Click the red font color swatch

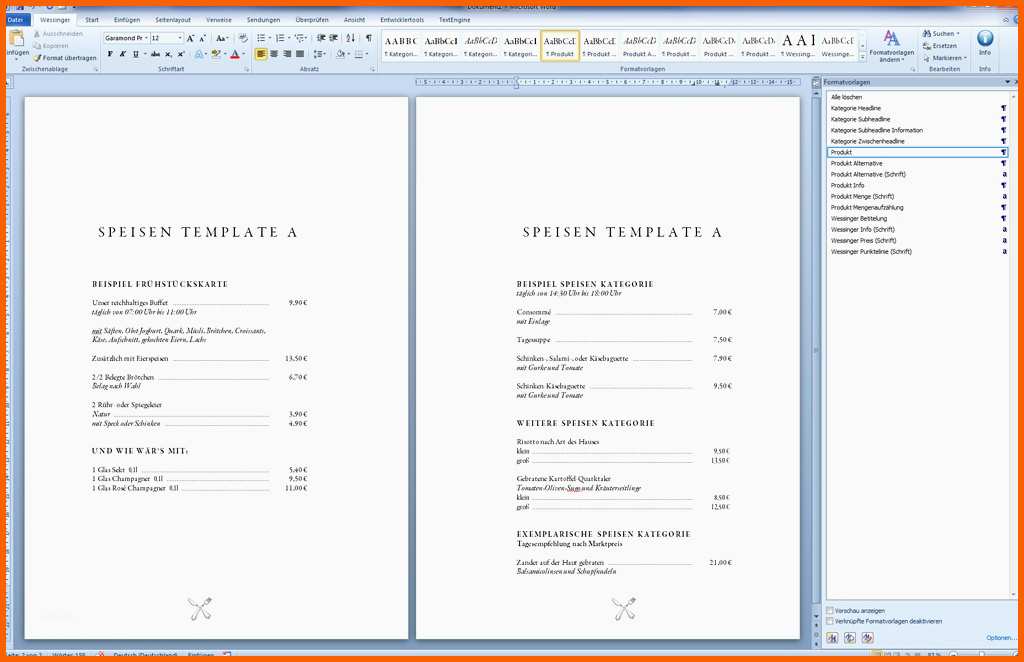(x=235, y=54)
